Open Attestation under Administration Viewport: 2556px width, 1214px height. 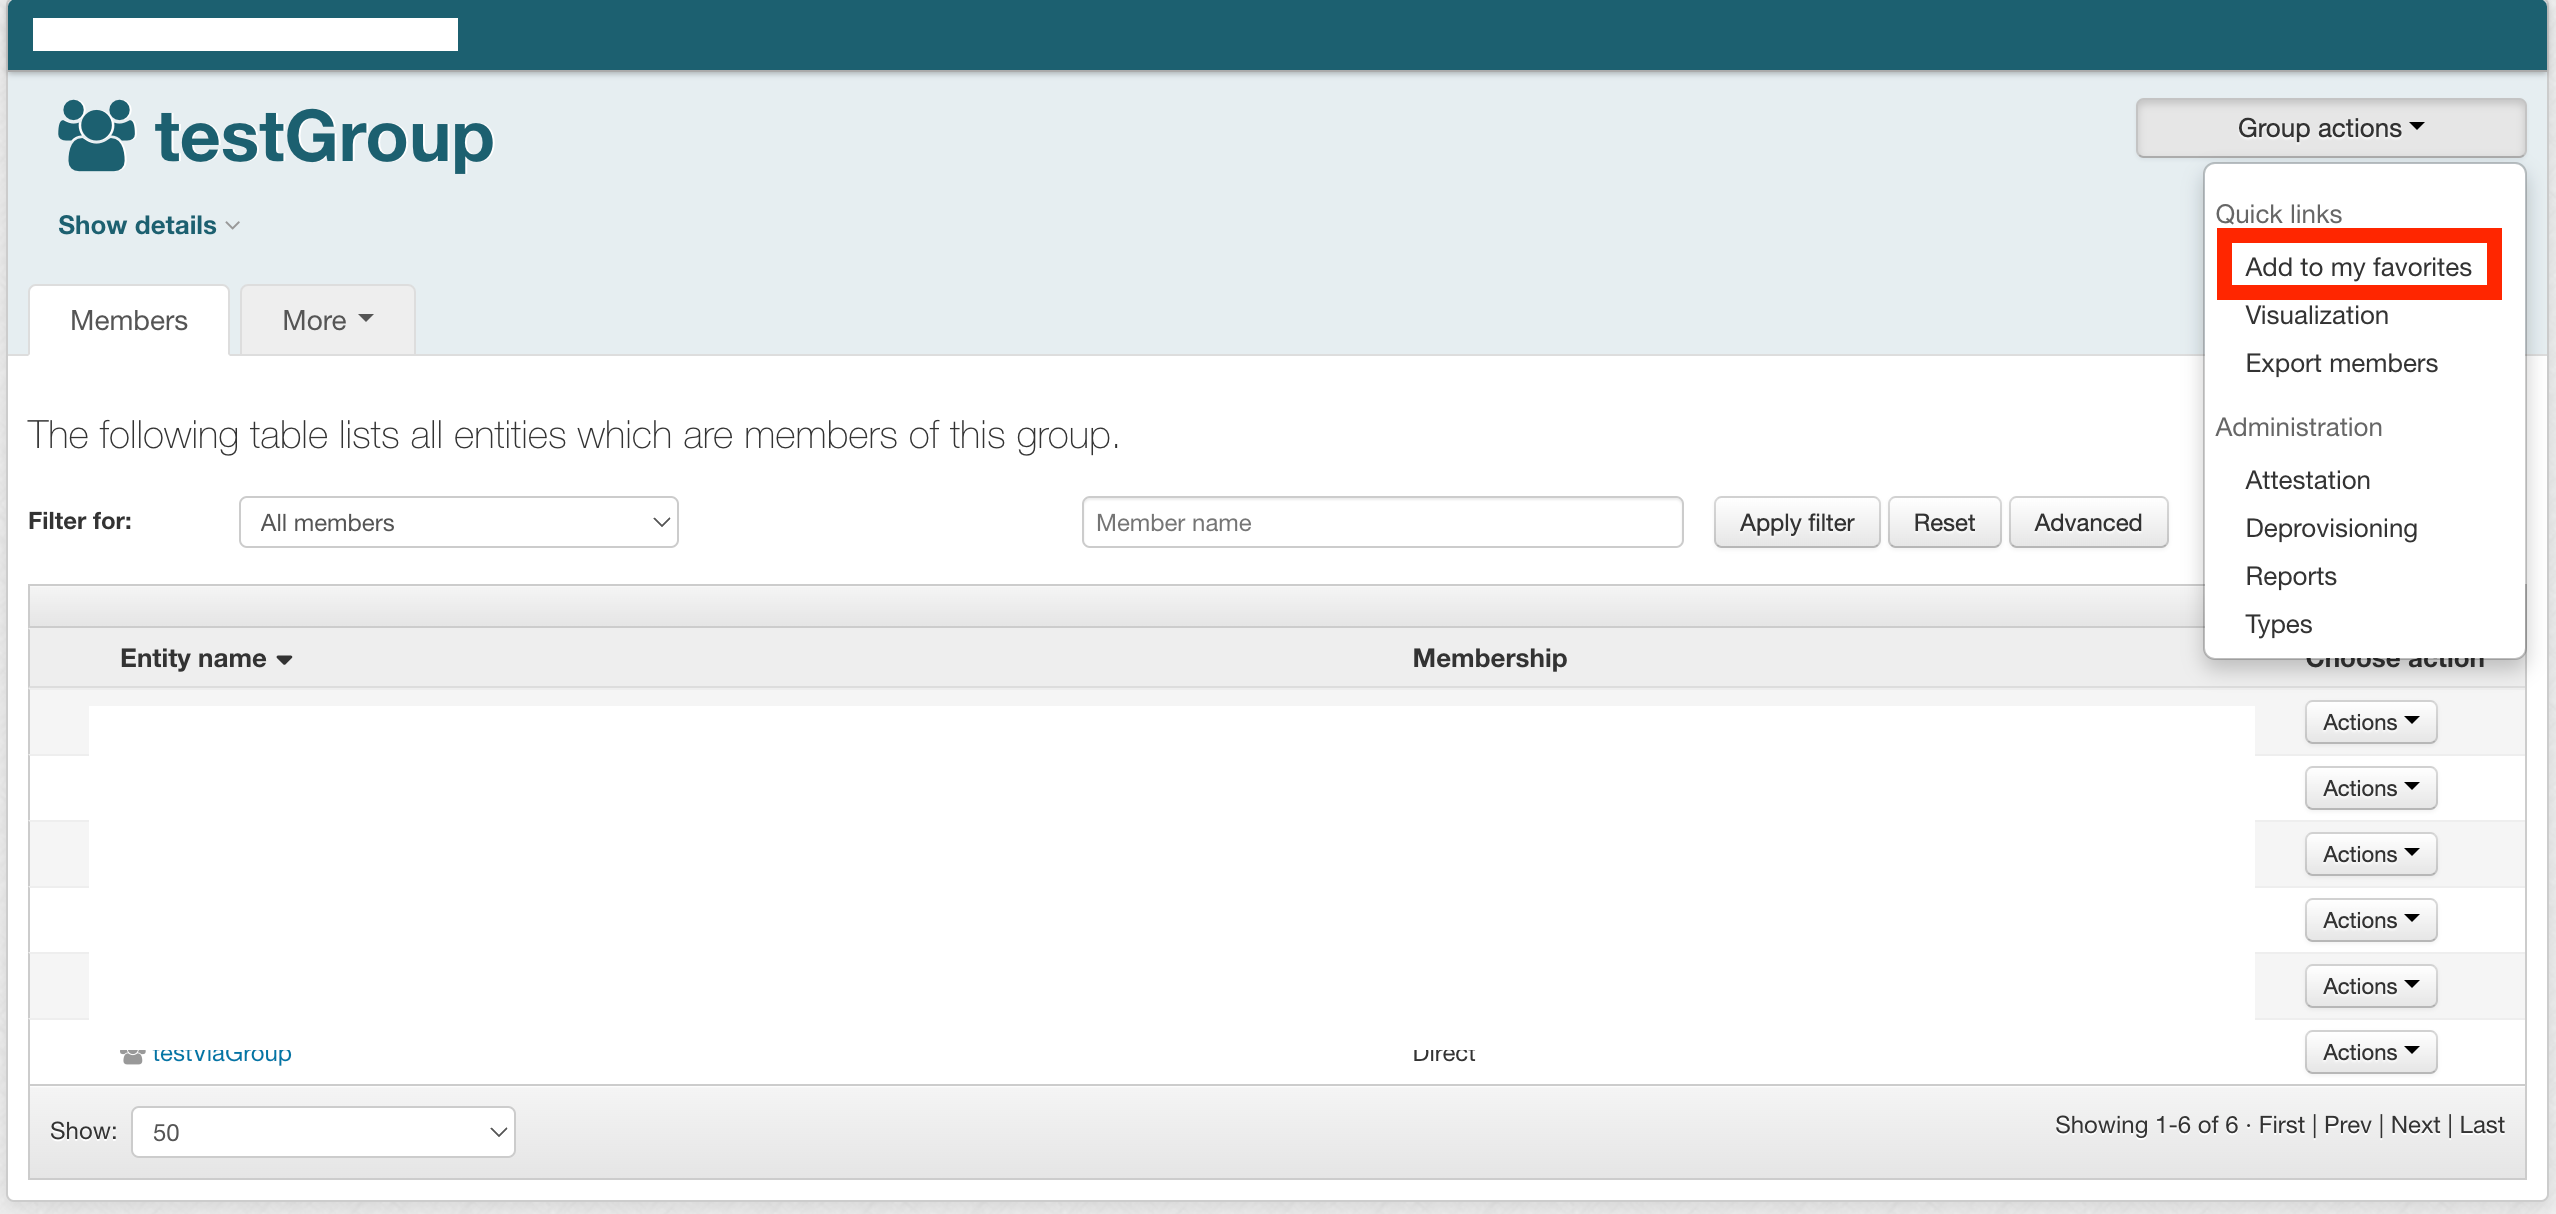[2307, 480]
